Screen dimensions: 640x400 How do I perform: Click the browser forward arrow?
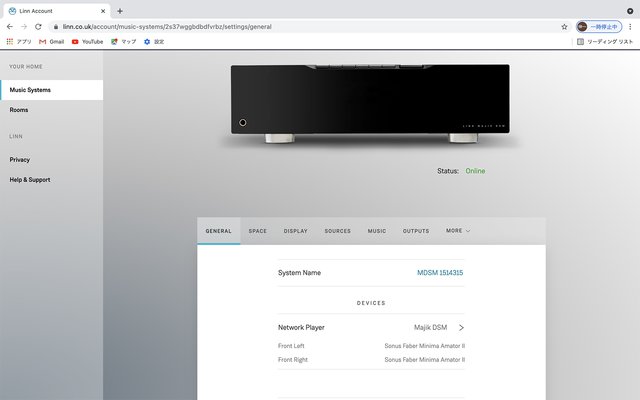pyautogui.click(x=24, y=27)
